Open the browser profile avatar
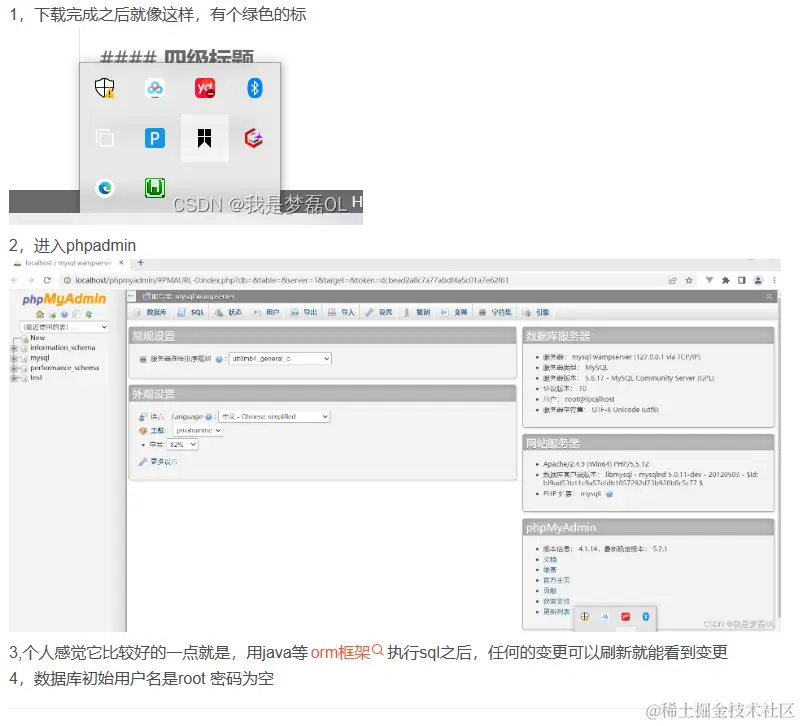801x726 pixels. [758, 280]
